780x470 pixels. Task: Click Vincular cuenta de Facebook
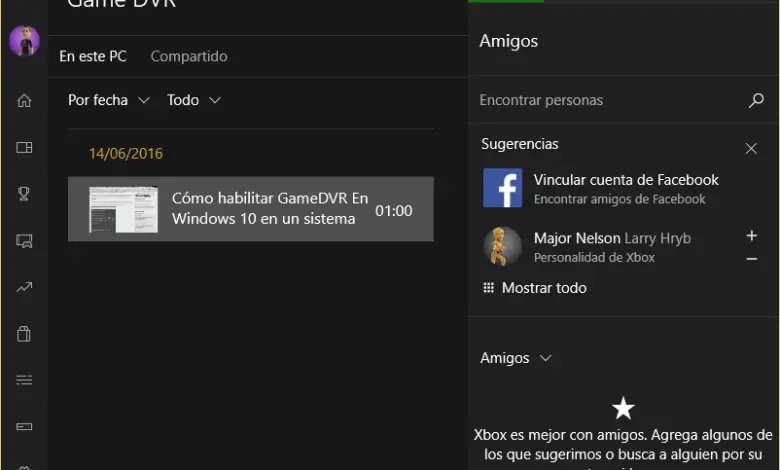626,180
